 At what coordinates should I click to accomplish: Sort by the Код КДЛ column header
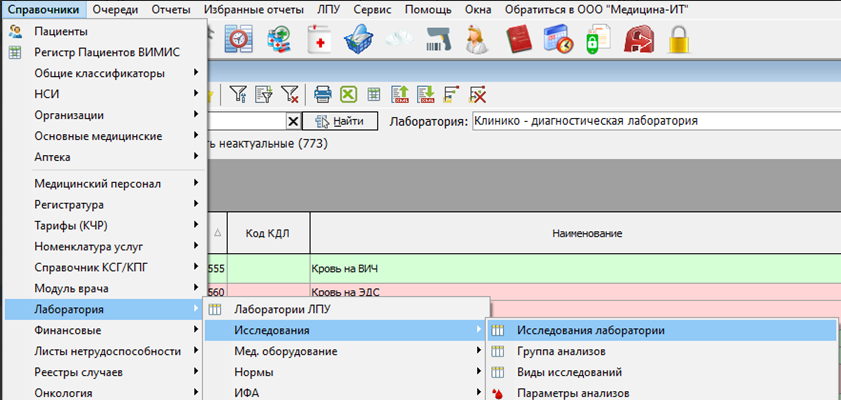click(x=269, y=233)
